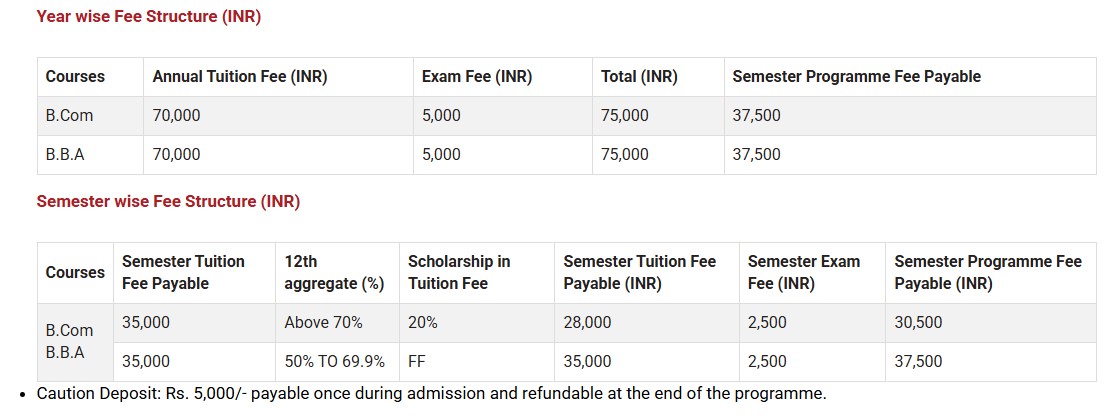Click the 'Above 70%' cell

point(323,323)
